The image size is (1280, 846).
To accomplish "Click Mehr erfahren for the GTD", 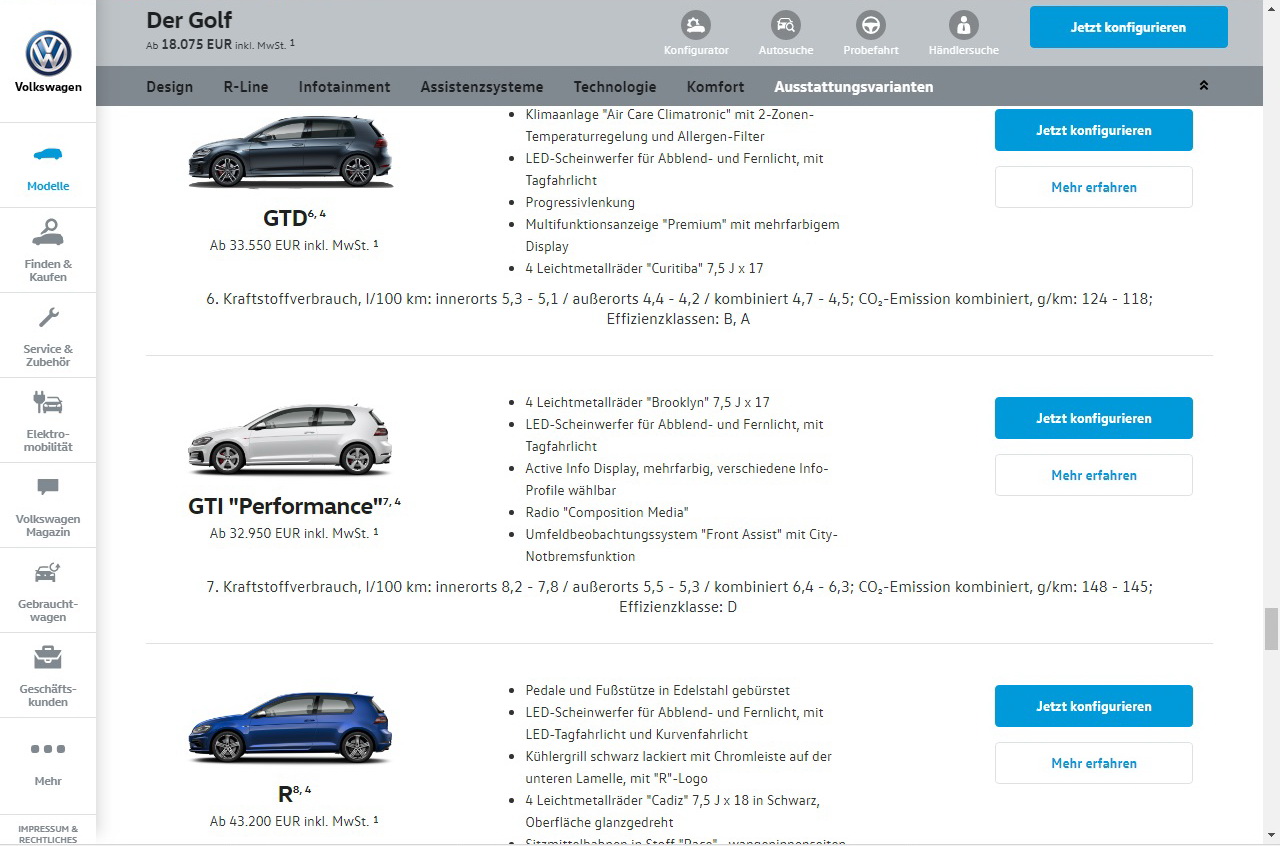I will [1094, 187].
